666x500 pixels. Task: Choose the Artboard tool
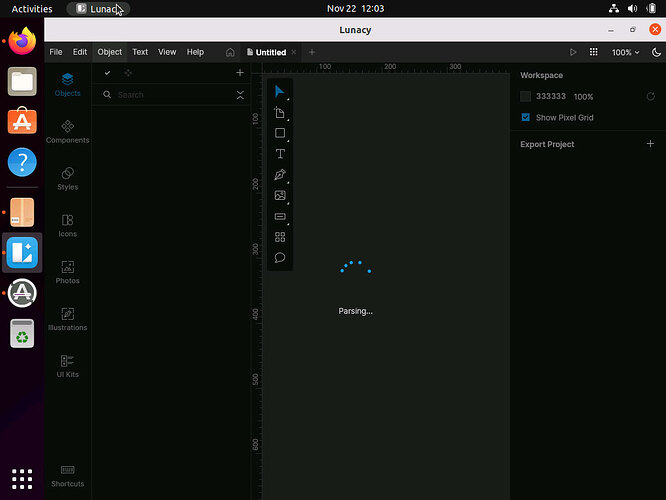point(279,113)
